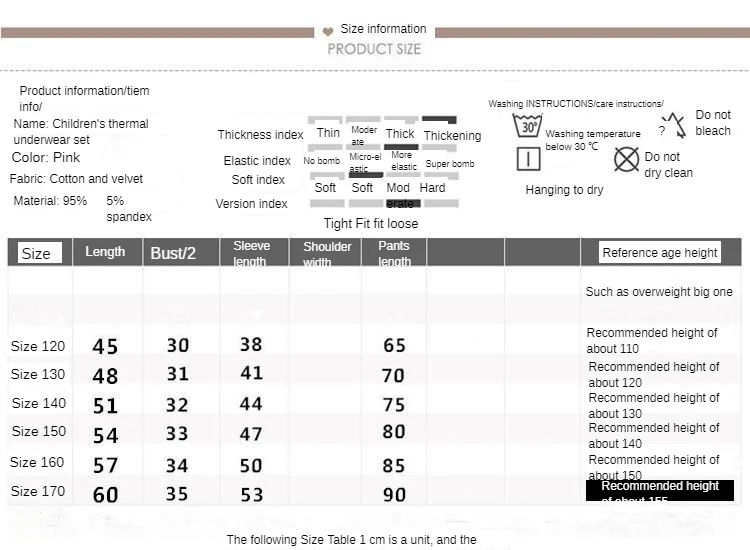Click the hanging to dry square icon
This screenshot has width=750, height=550.
click(529, 159)
